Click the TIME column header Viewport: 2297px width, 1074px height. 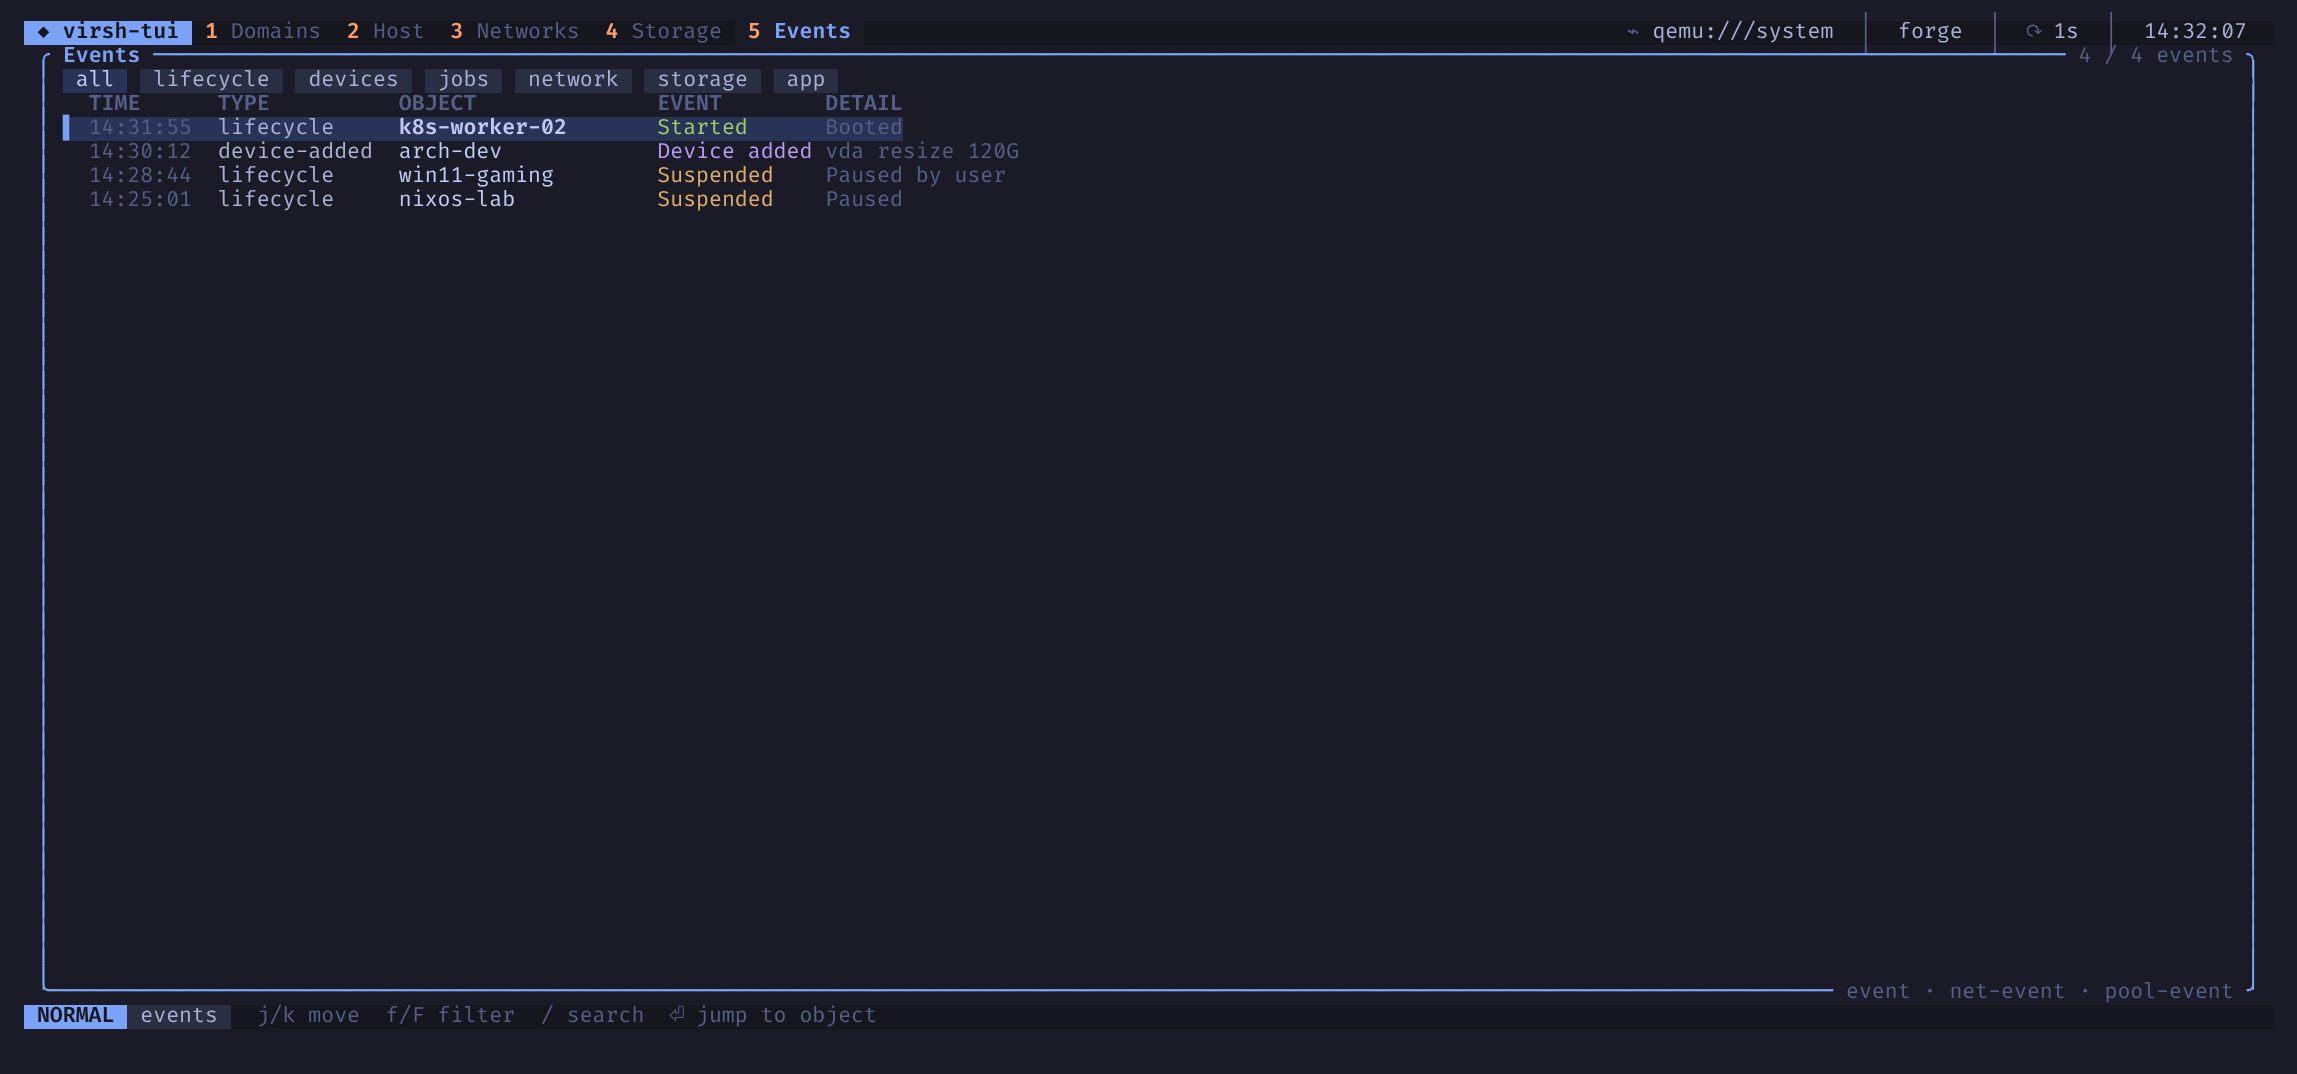(114, 104)
